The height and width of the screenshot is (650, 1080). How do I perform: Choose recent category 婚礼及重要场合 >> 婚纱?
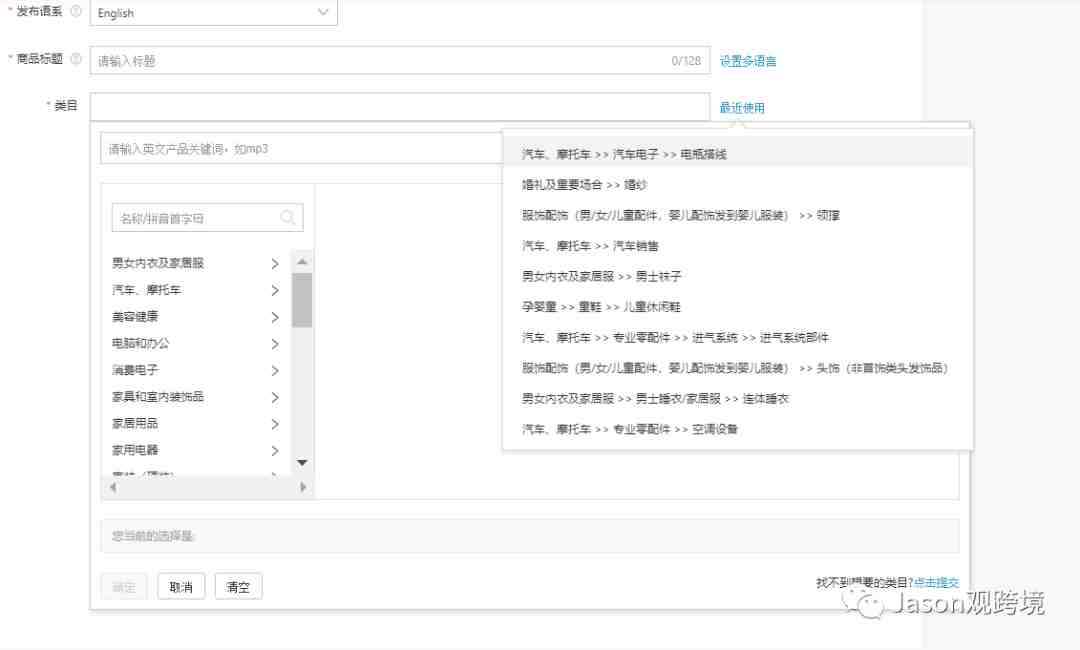tap(584, 185)
